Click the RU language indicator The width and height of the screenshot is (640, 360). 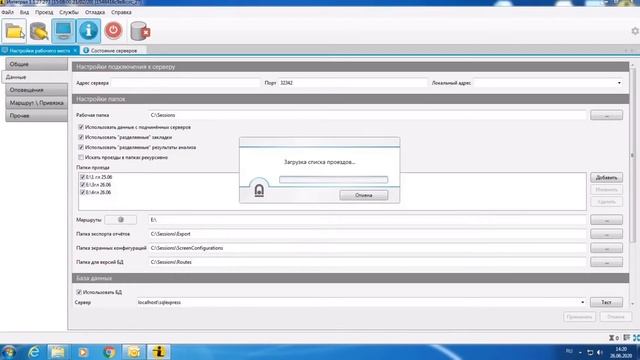pyautogui.click(x=569, y=351)
